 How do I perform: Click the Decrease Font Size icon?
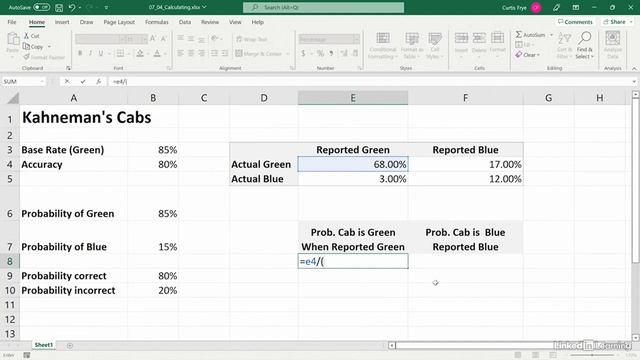click(x=164, y=39)
